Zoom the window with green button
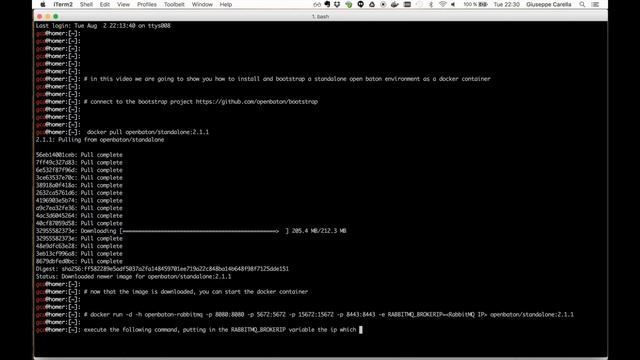 coord(56,16)
